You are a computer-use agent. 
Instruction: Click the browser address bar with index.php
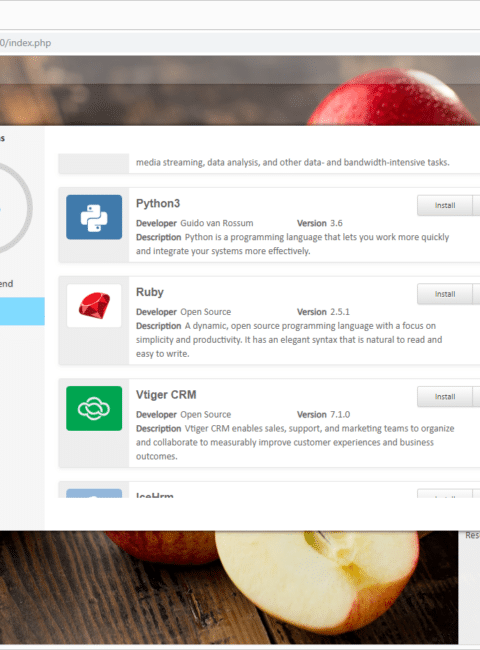coord(240,43)
